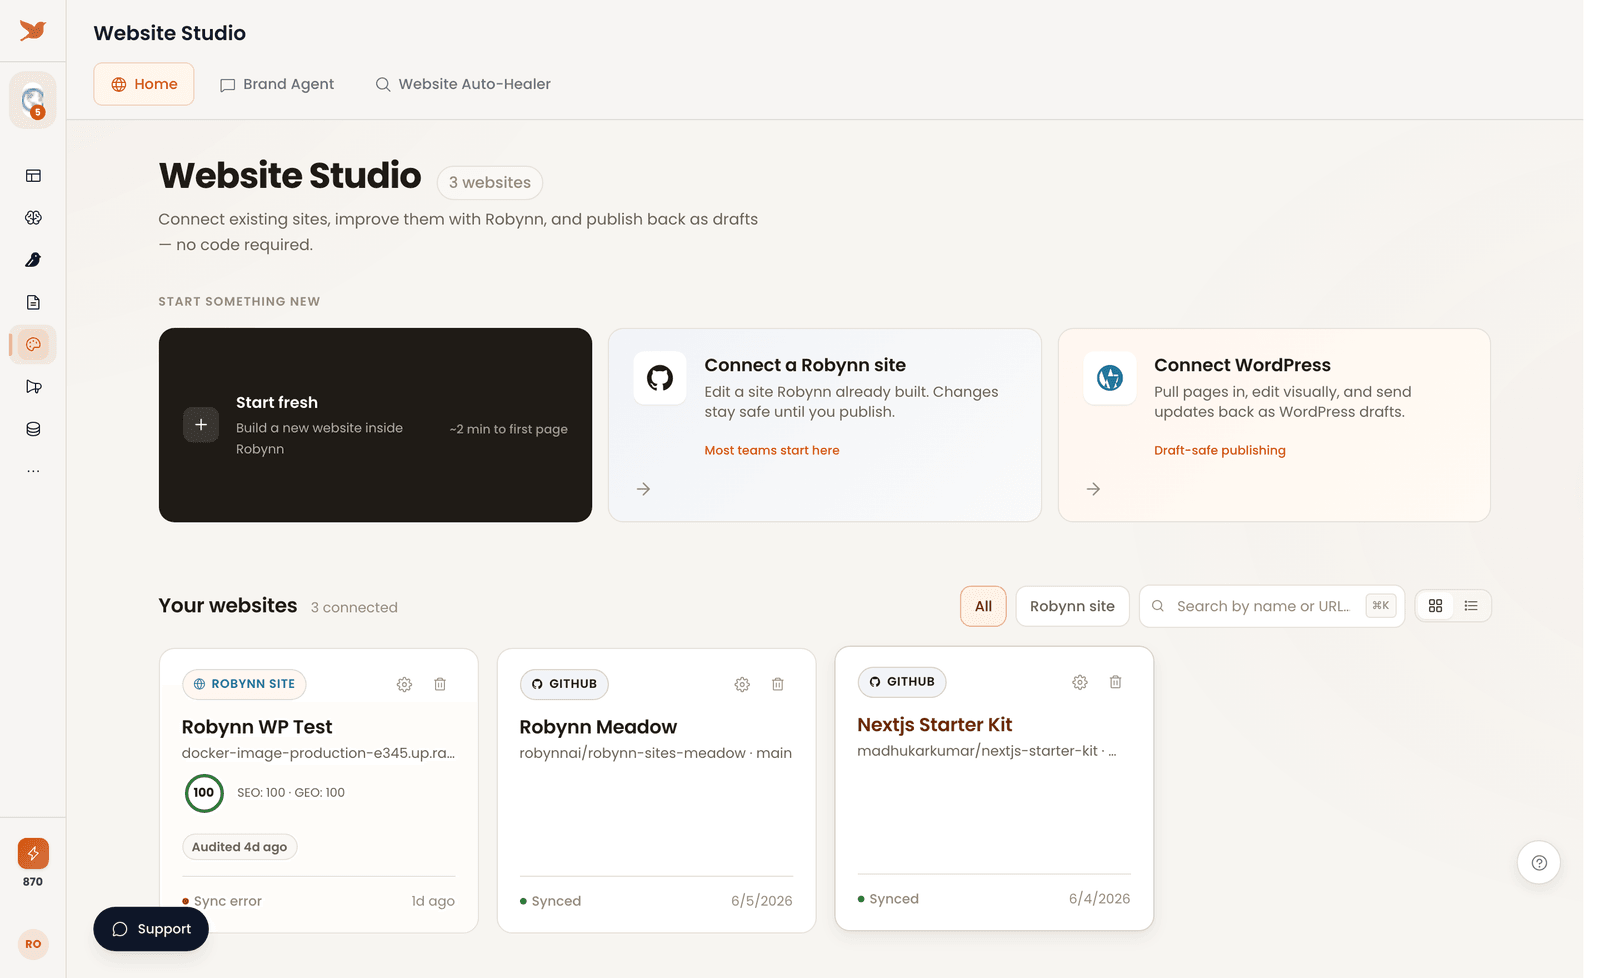Delete the Robynn WP Test website
Screen dimensions: 1600x978
click(x=440, y=685)
